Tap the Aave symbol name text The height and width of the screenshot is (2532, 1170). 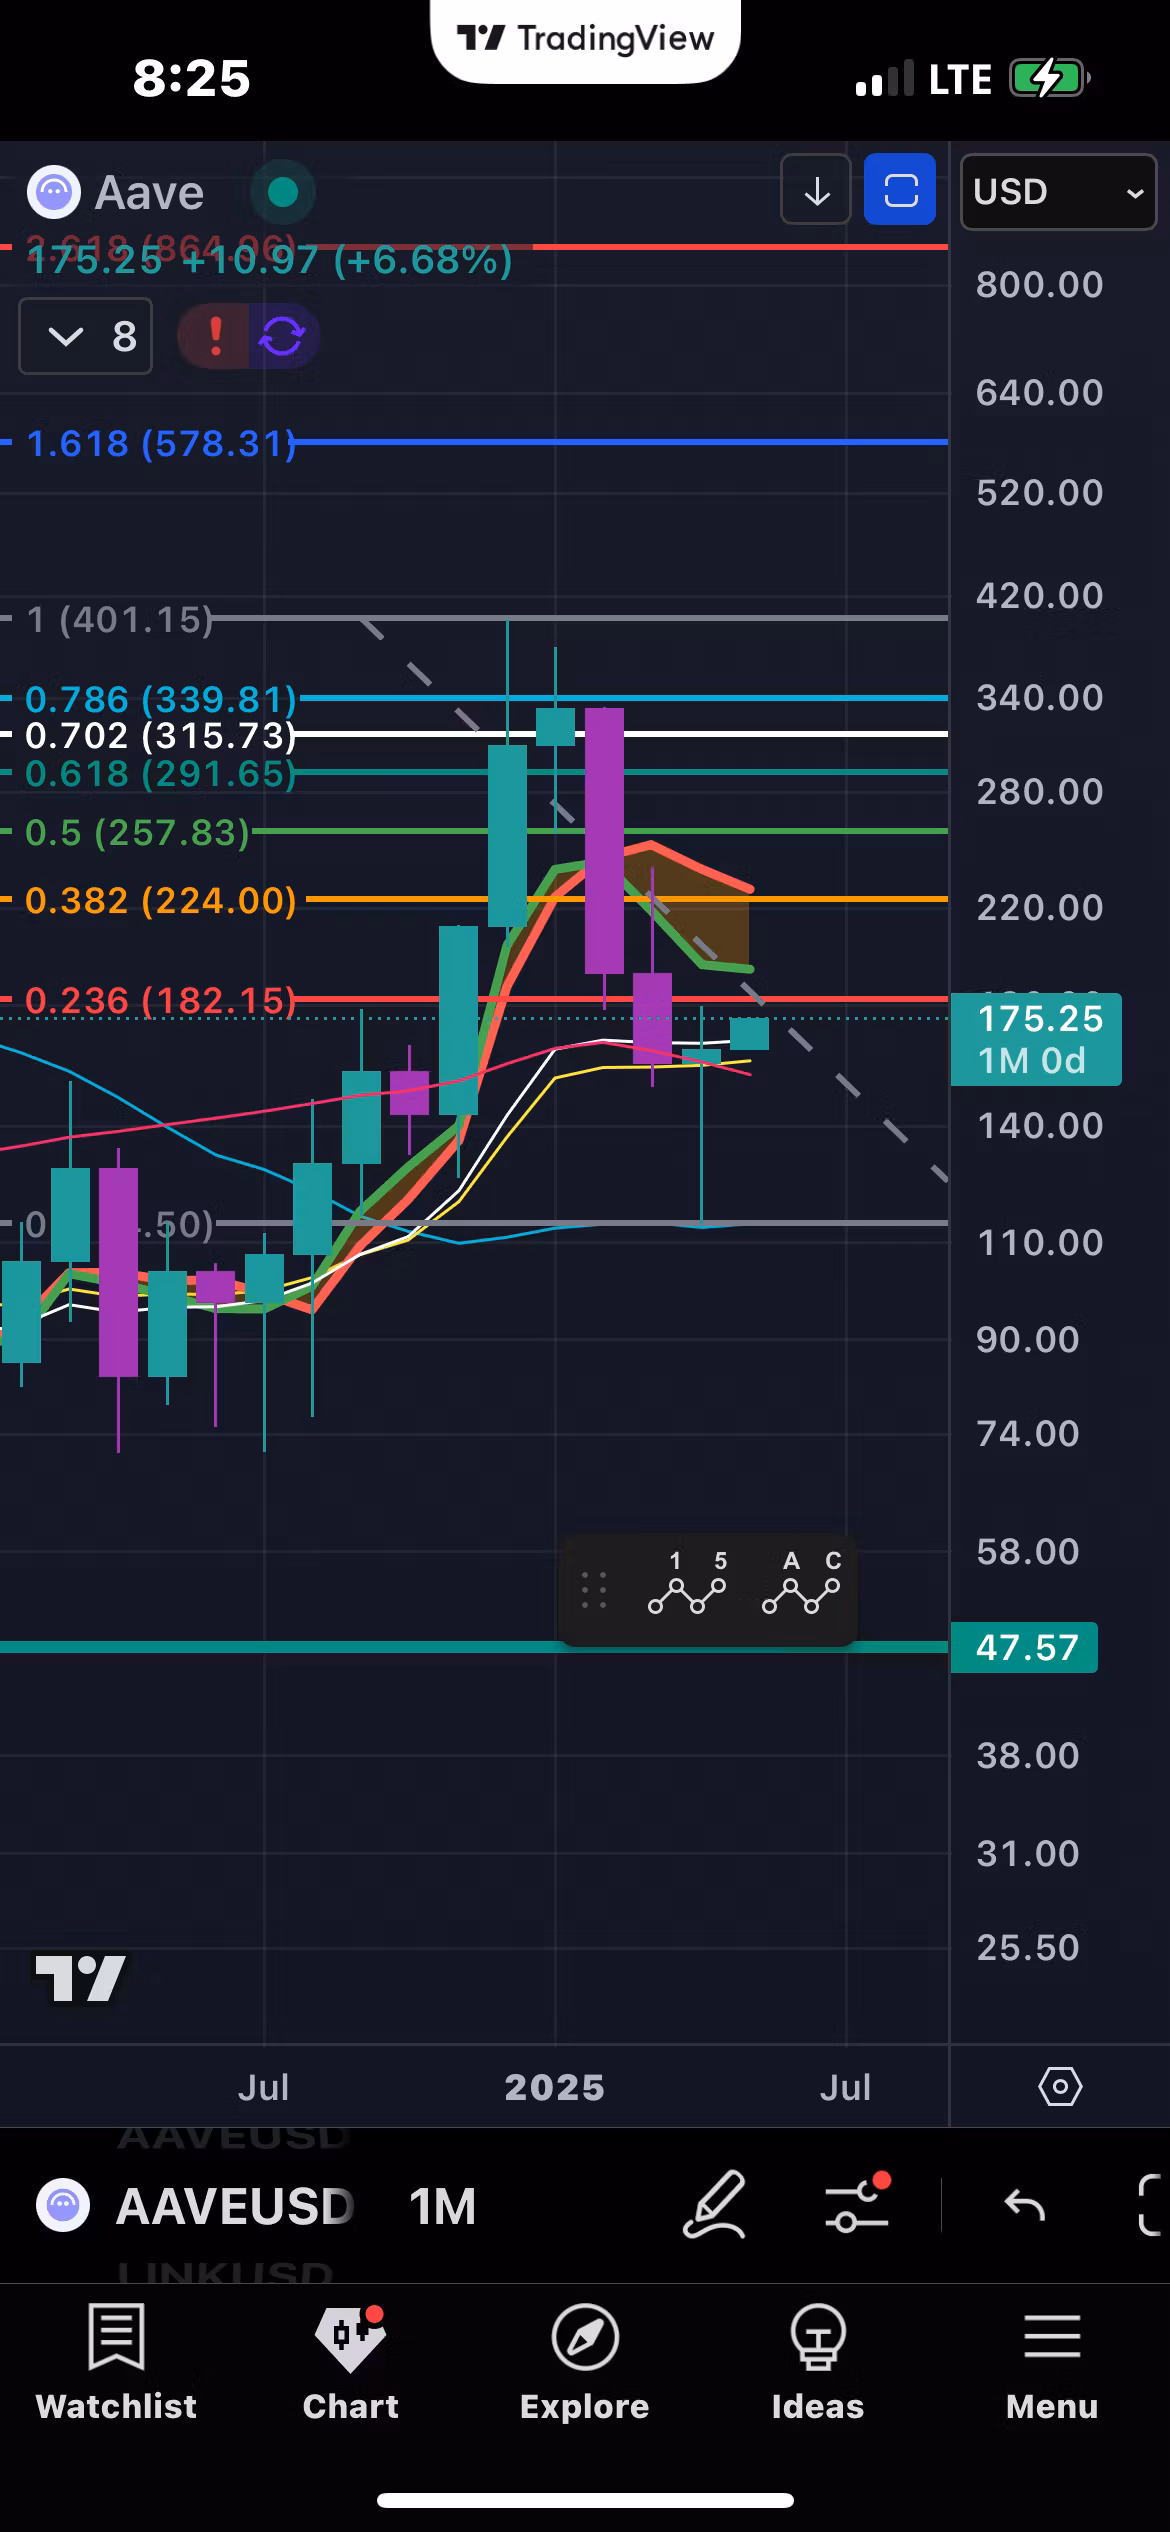tap(149, 192)
